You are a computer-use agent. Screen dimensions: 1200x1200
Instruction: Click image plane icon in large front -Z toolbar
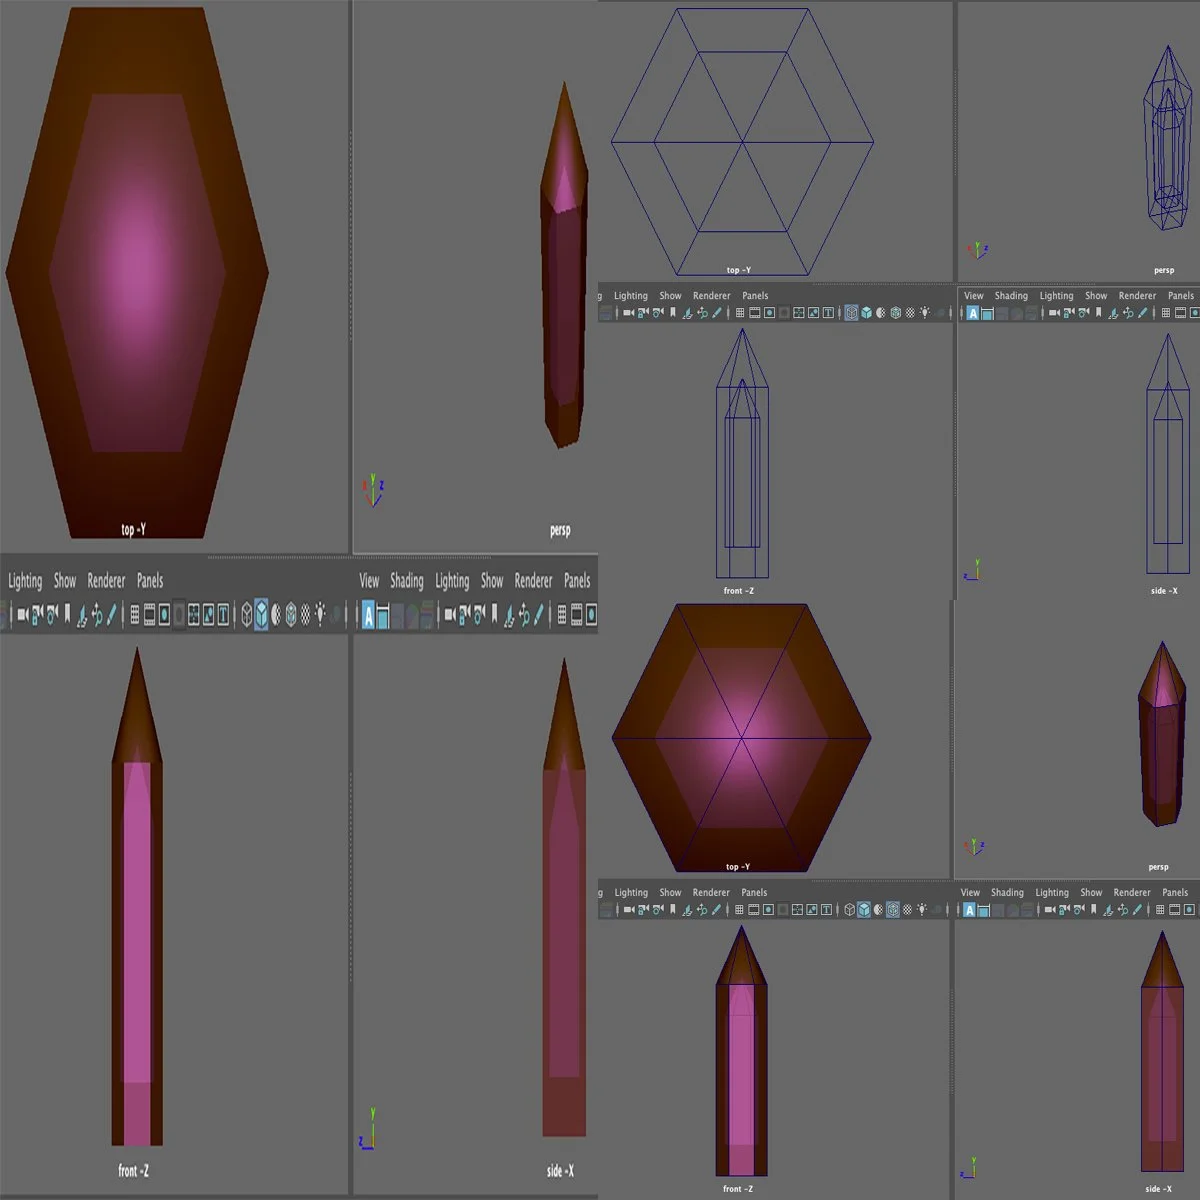click(x=82, y=615)
